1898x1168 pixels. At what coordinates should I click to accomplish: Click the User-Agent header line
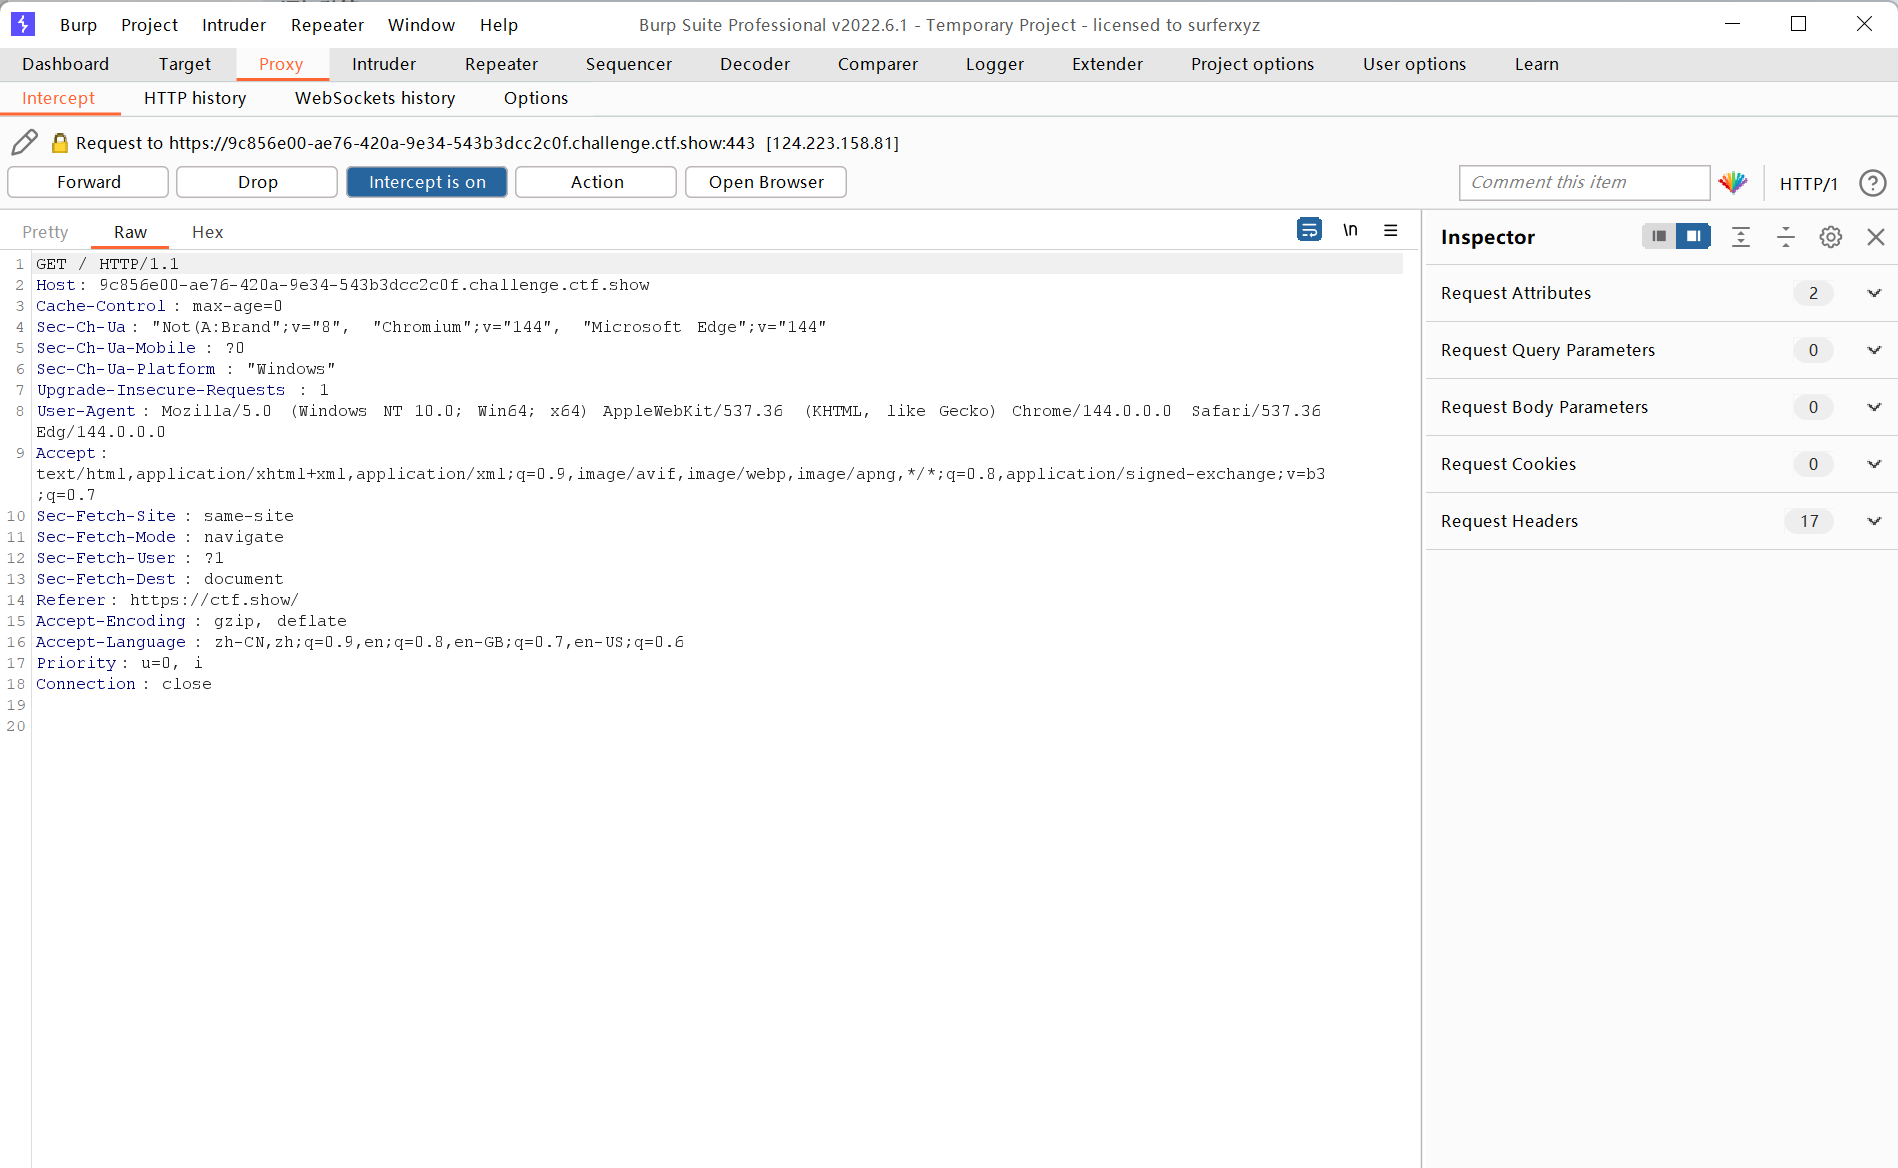coord(678,421)
